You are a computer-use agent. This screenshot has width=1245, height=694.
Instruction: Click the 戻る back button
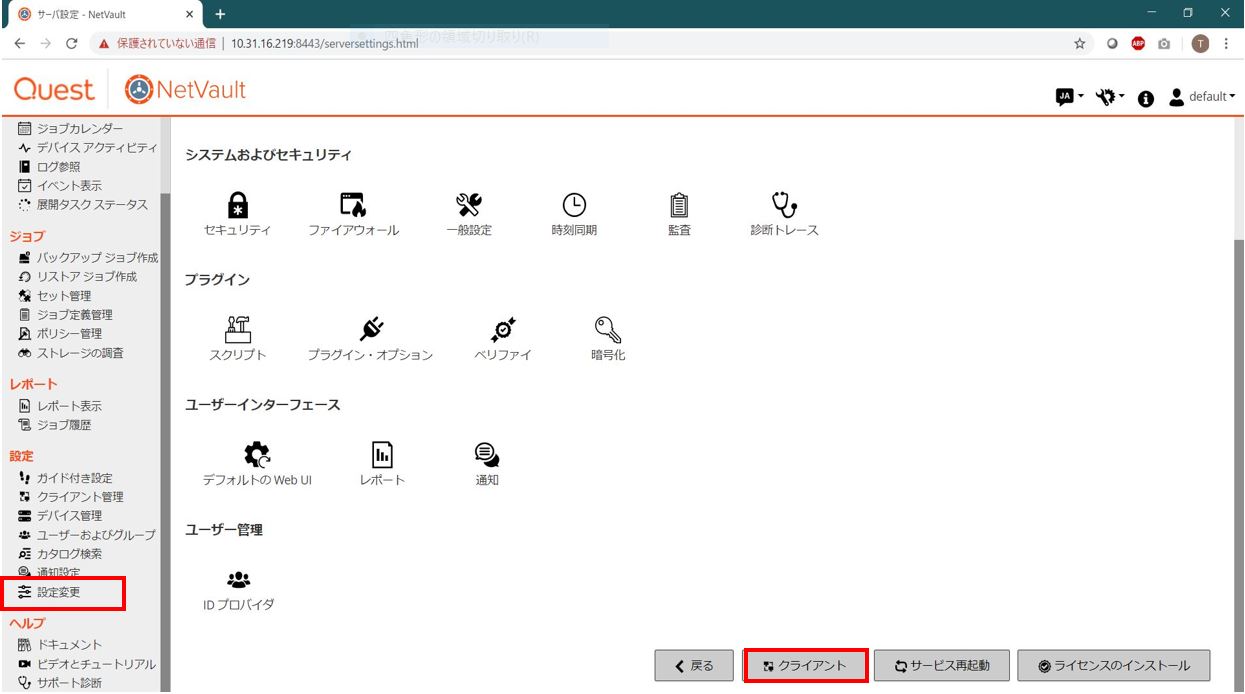[x=695, y=666]
